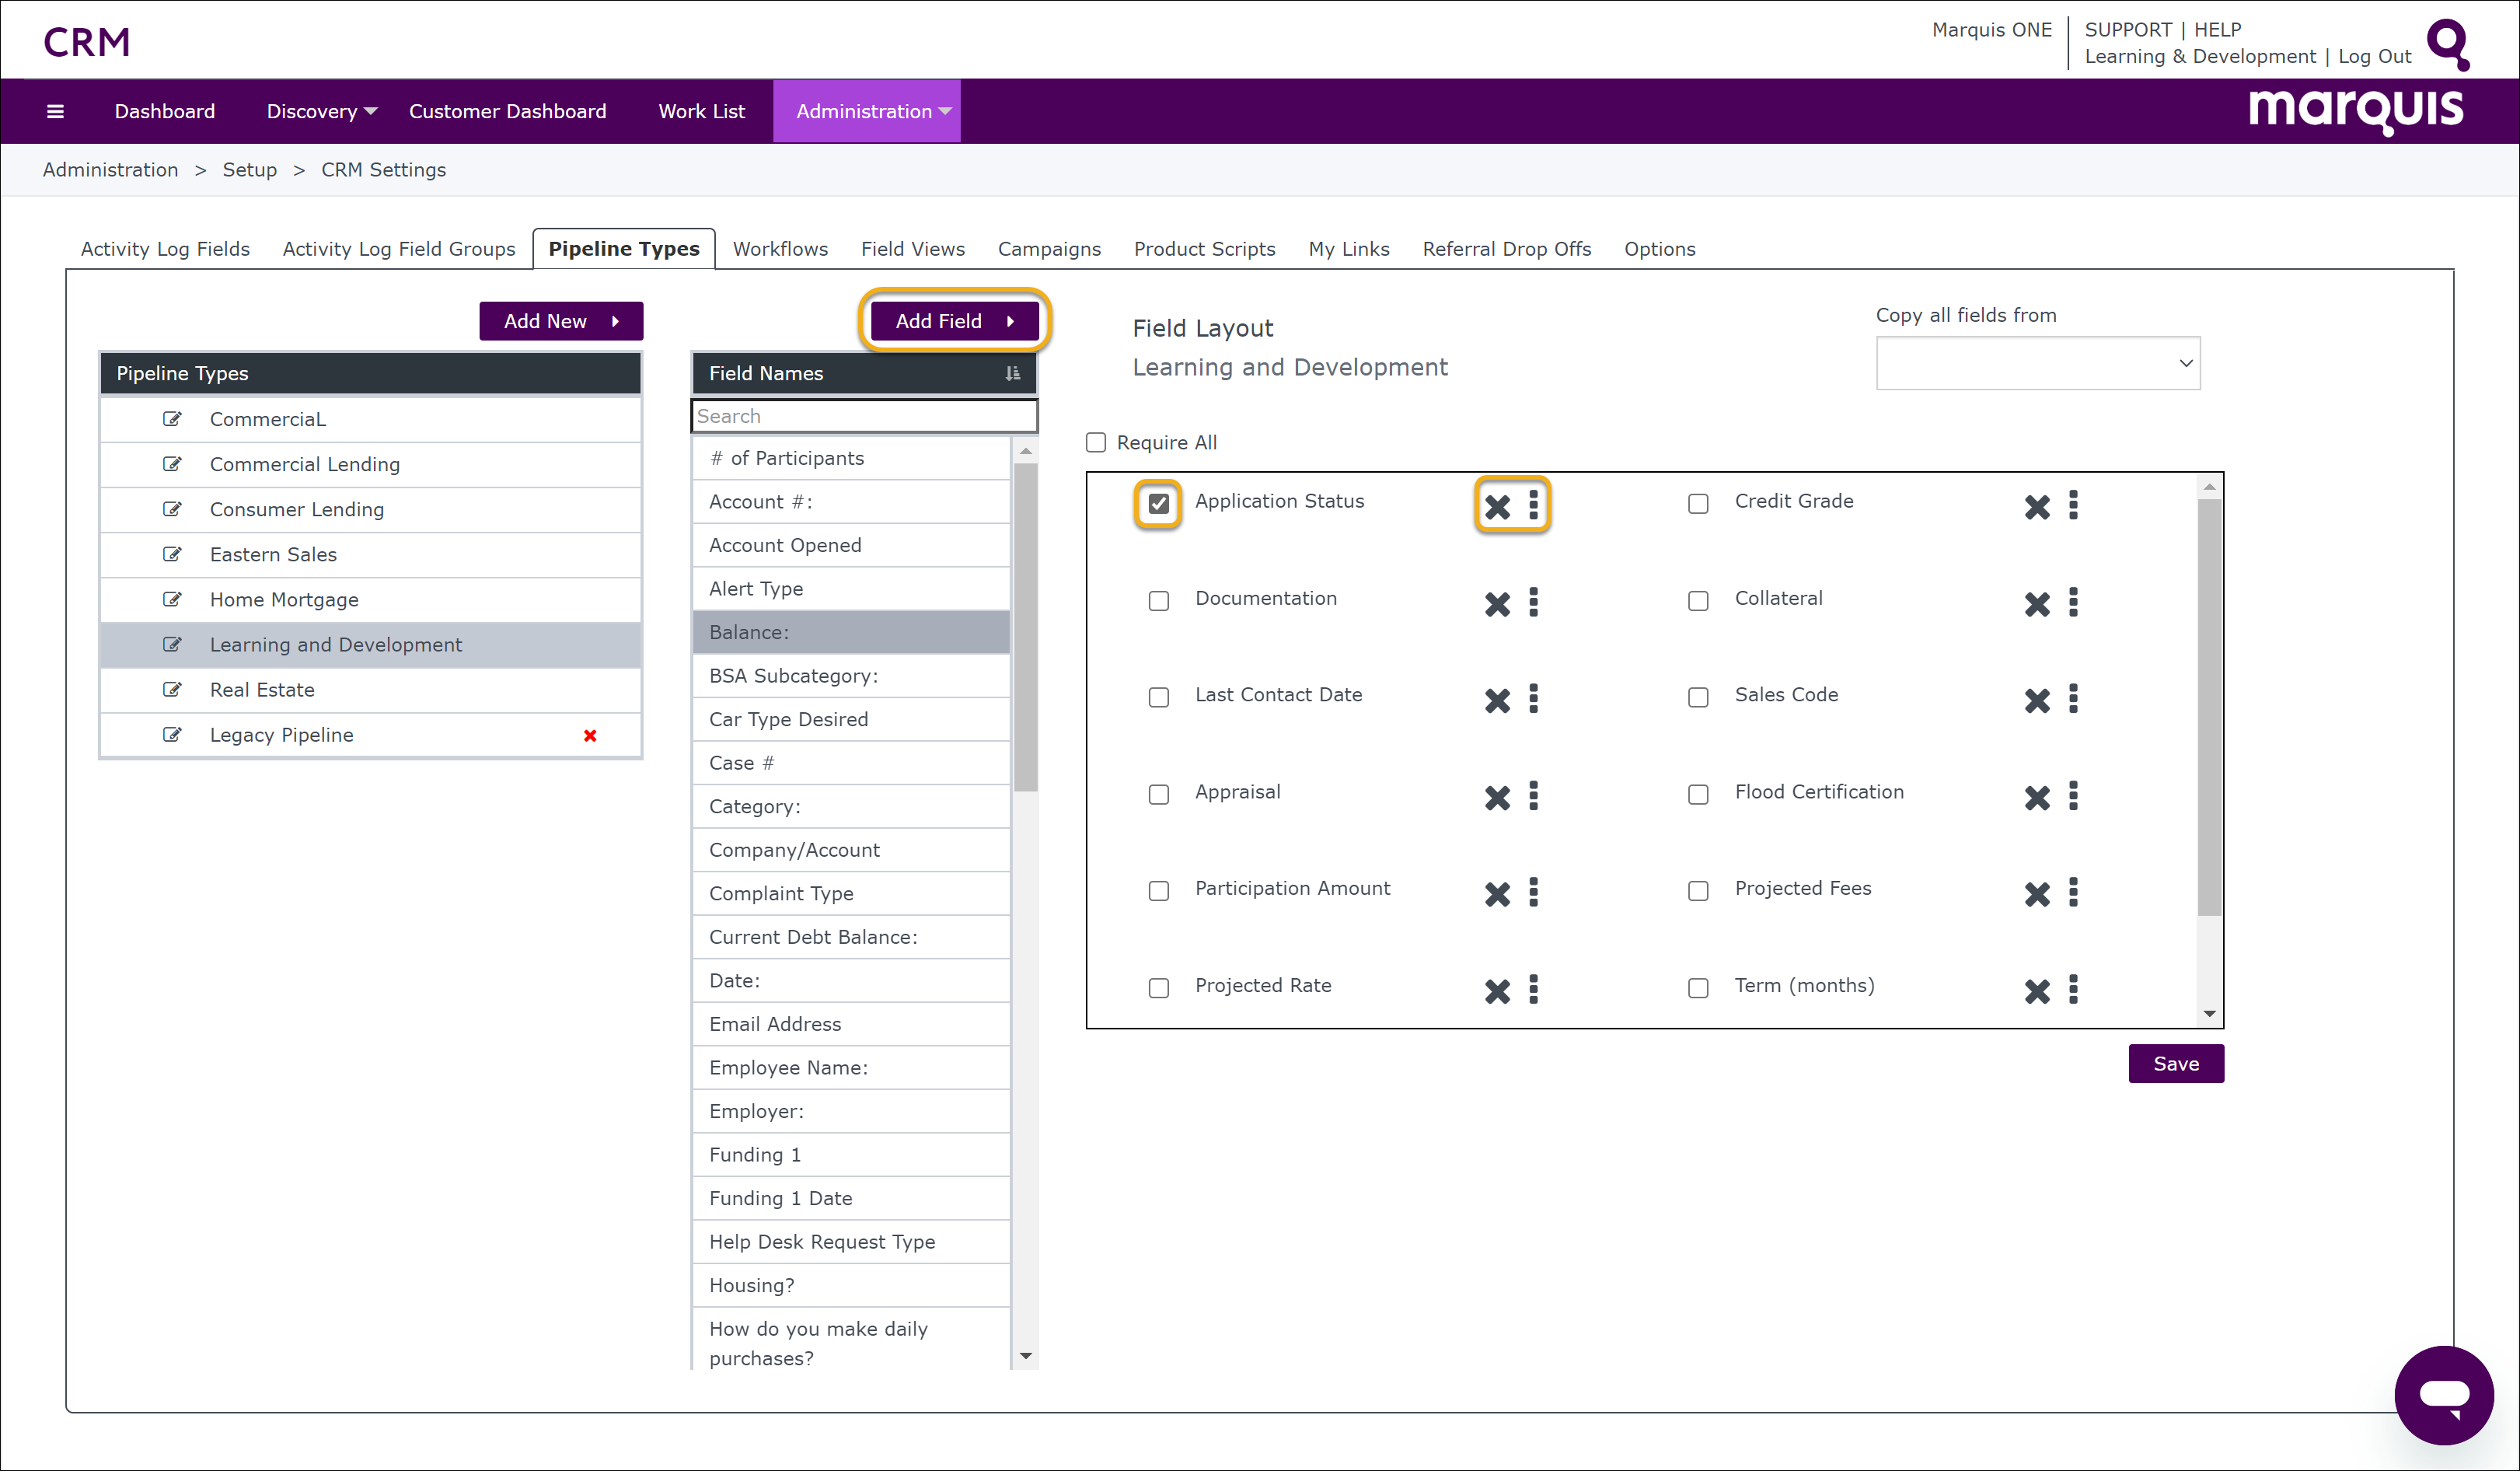
Task: Remove Credit Grade field with X
Action: tap(2037, 507)
